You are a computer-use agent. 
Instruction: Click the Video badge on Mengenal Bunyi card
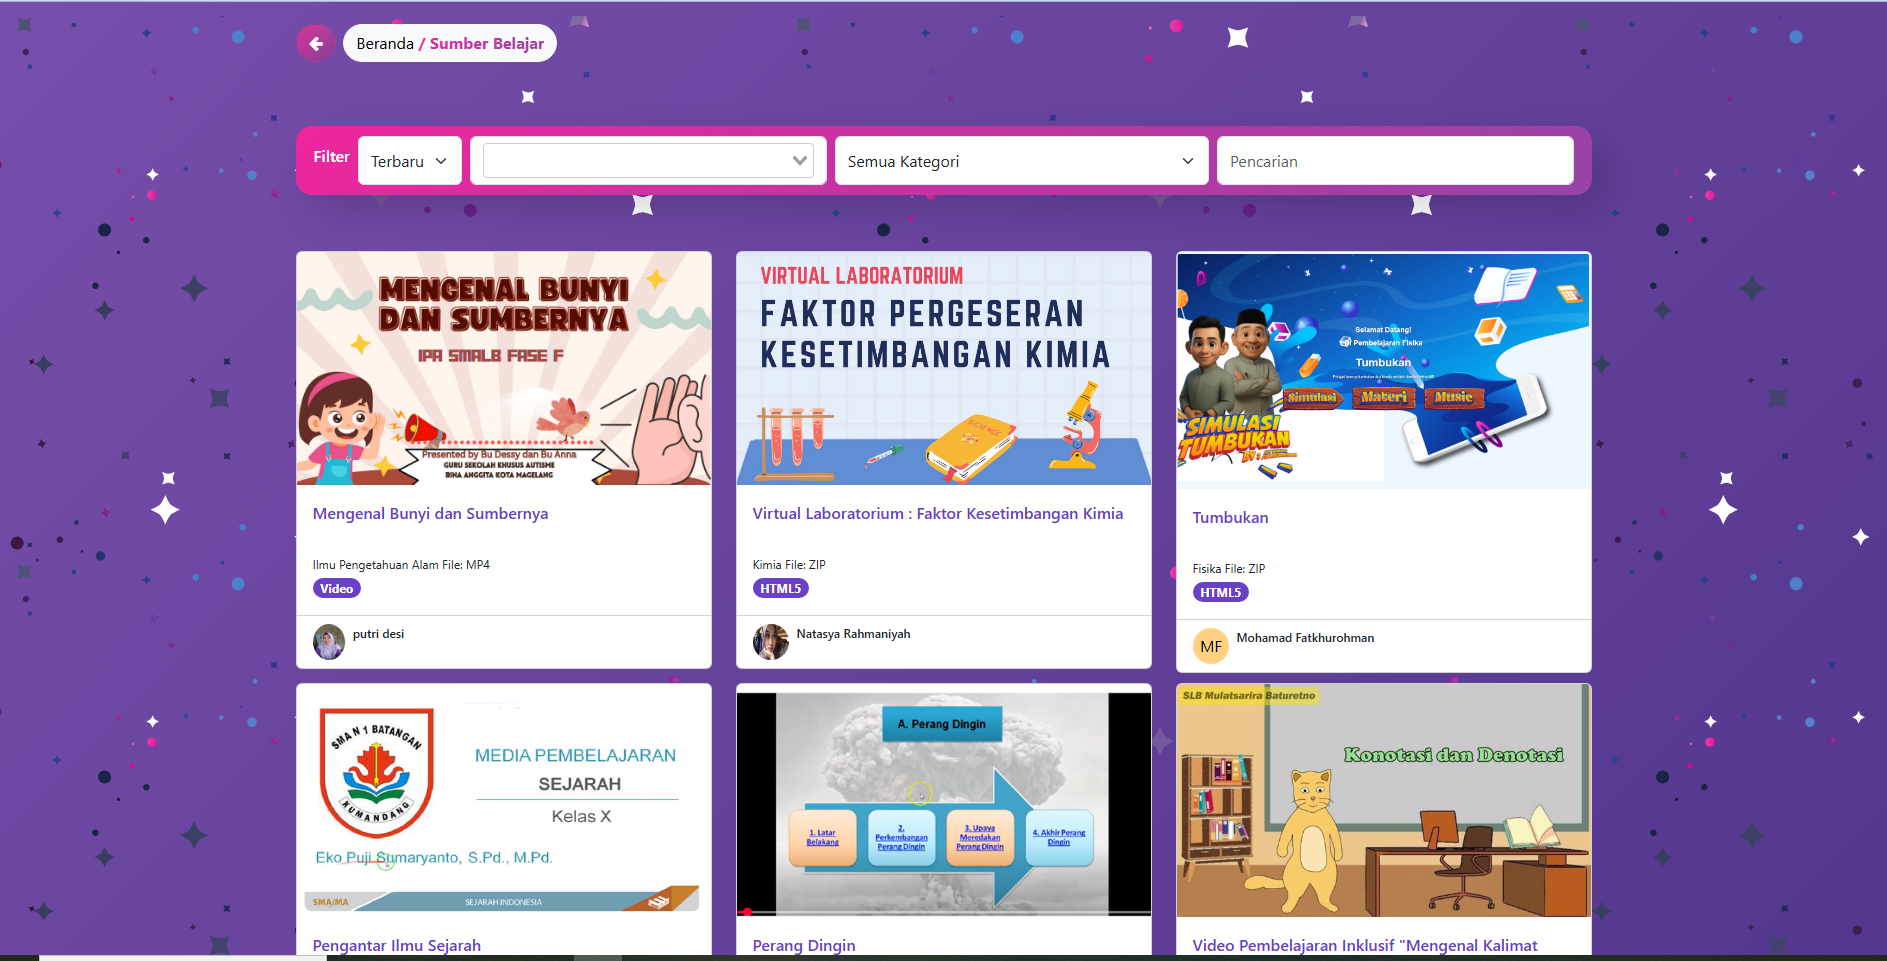coord(337,589)
